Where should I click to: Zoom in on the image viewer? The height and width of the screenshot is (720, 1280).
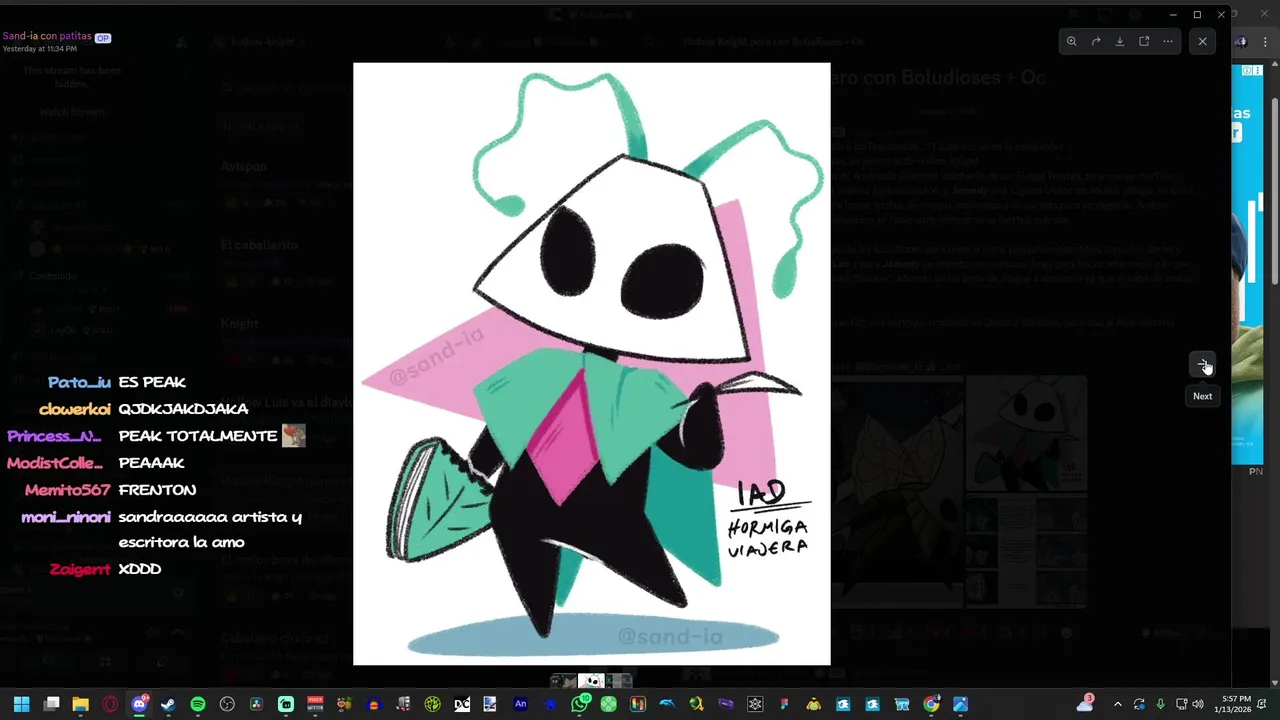(1071, 41)
